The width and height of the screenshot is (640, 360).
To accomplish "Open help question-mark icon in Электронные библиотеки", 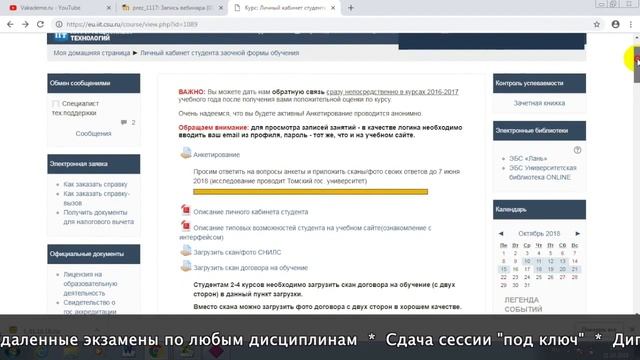I will click(578, 150).
